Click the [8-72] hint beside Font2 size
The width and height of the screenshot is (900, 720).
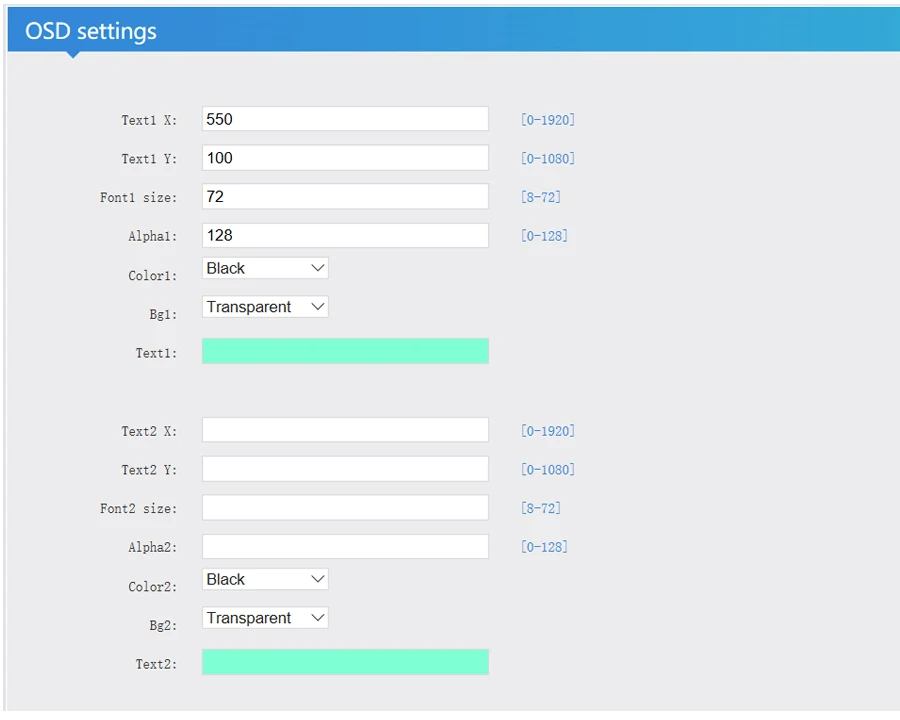point(541,508)
